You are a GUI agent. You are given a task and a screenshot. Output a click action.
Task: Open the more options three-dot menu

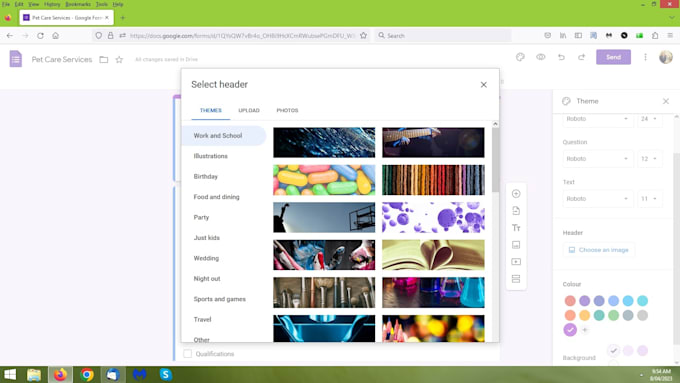pyautogui.click(x=645, y=57)
